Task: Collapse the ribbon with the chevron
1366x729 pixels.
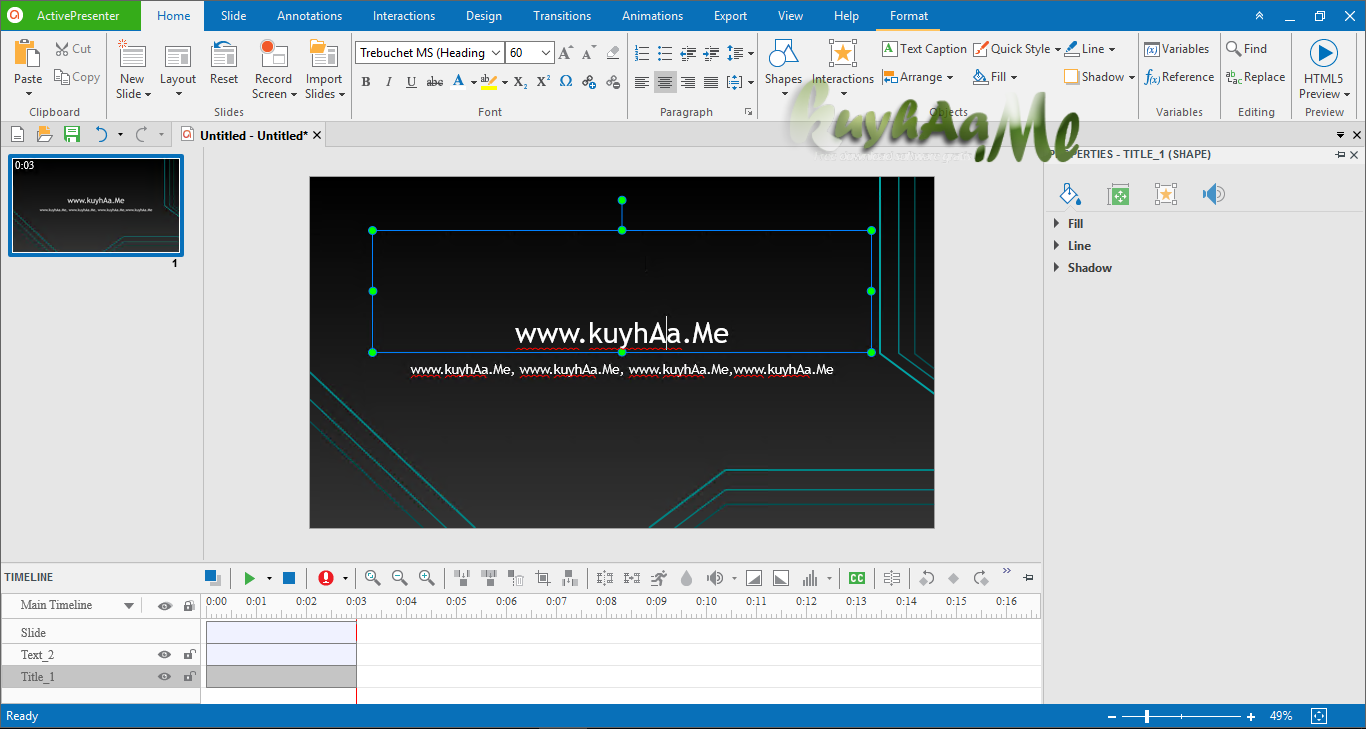Action: pos(1259,16)
